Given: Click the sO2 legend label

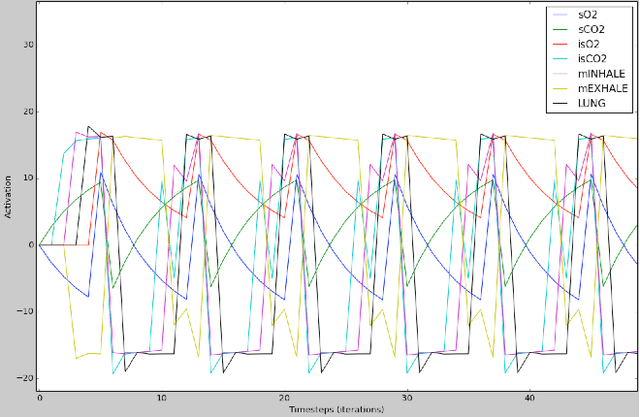Looking at the screenshot, I should [587, 14].
